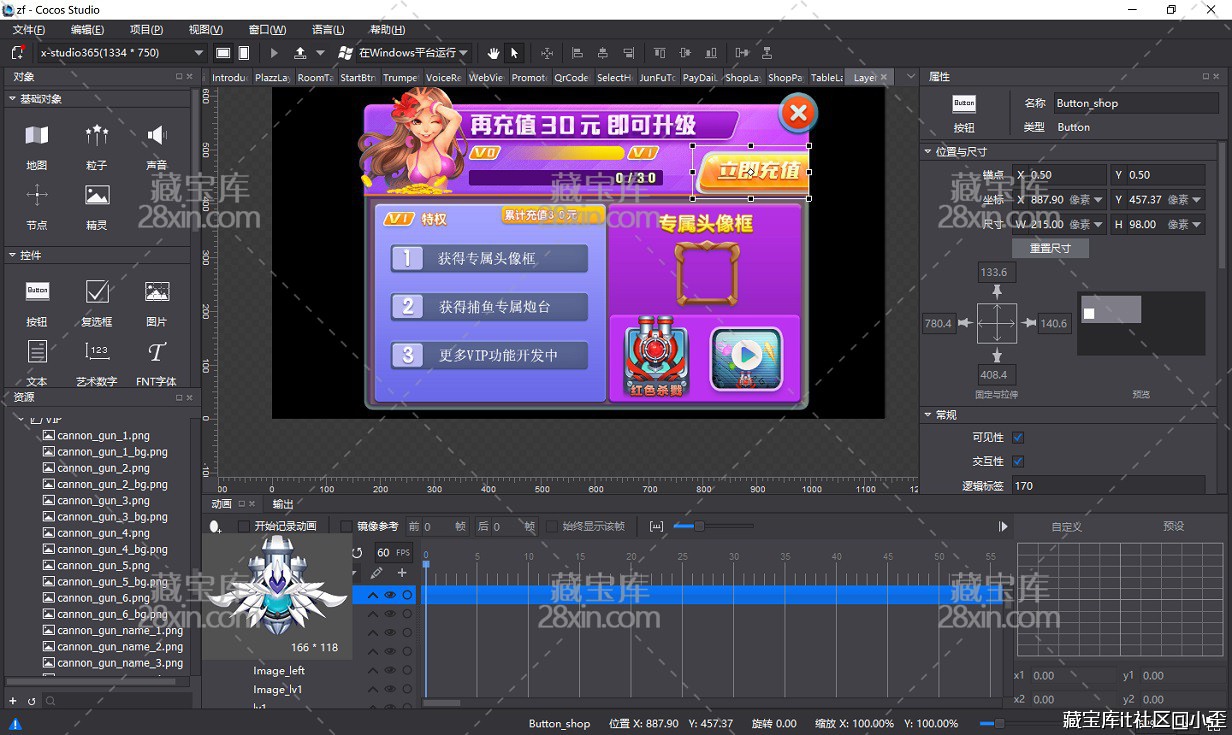The height and width of the screenshot is (735, 1232).
Task: Switch to the 输出 output tab
Action: pyautogui.click(x=283, y=504)
